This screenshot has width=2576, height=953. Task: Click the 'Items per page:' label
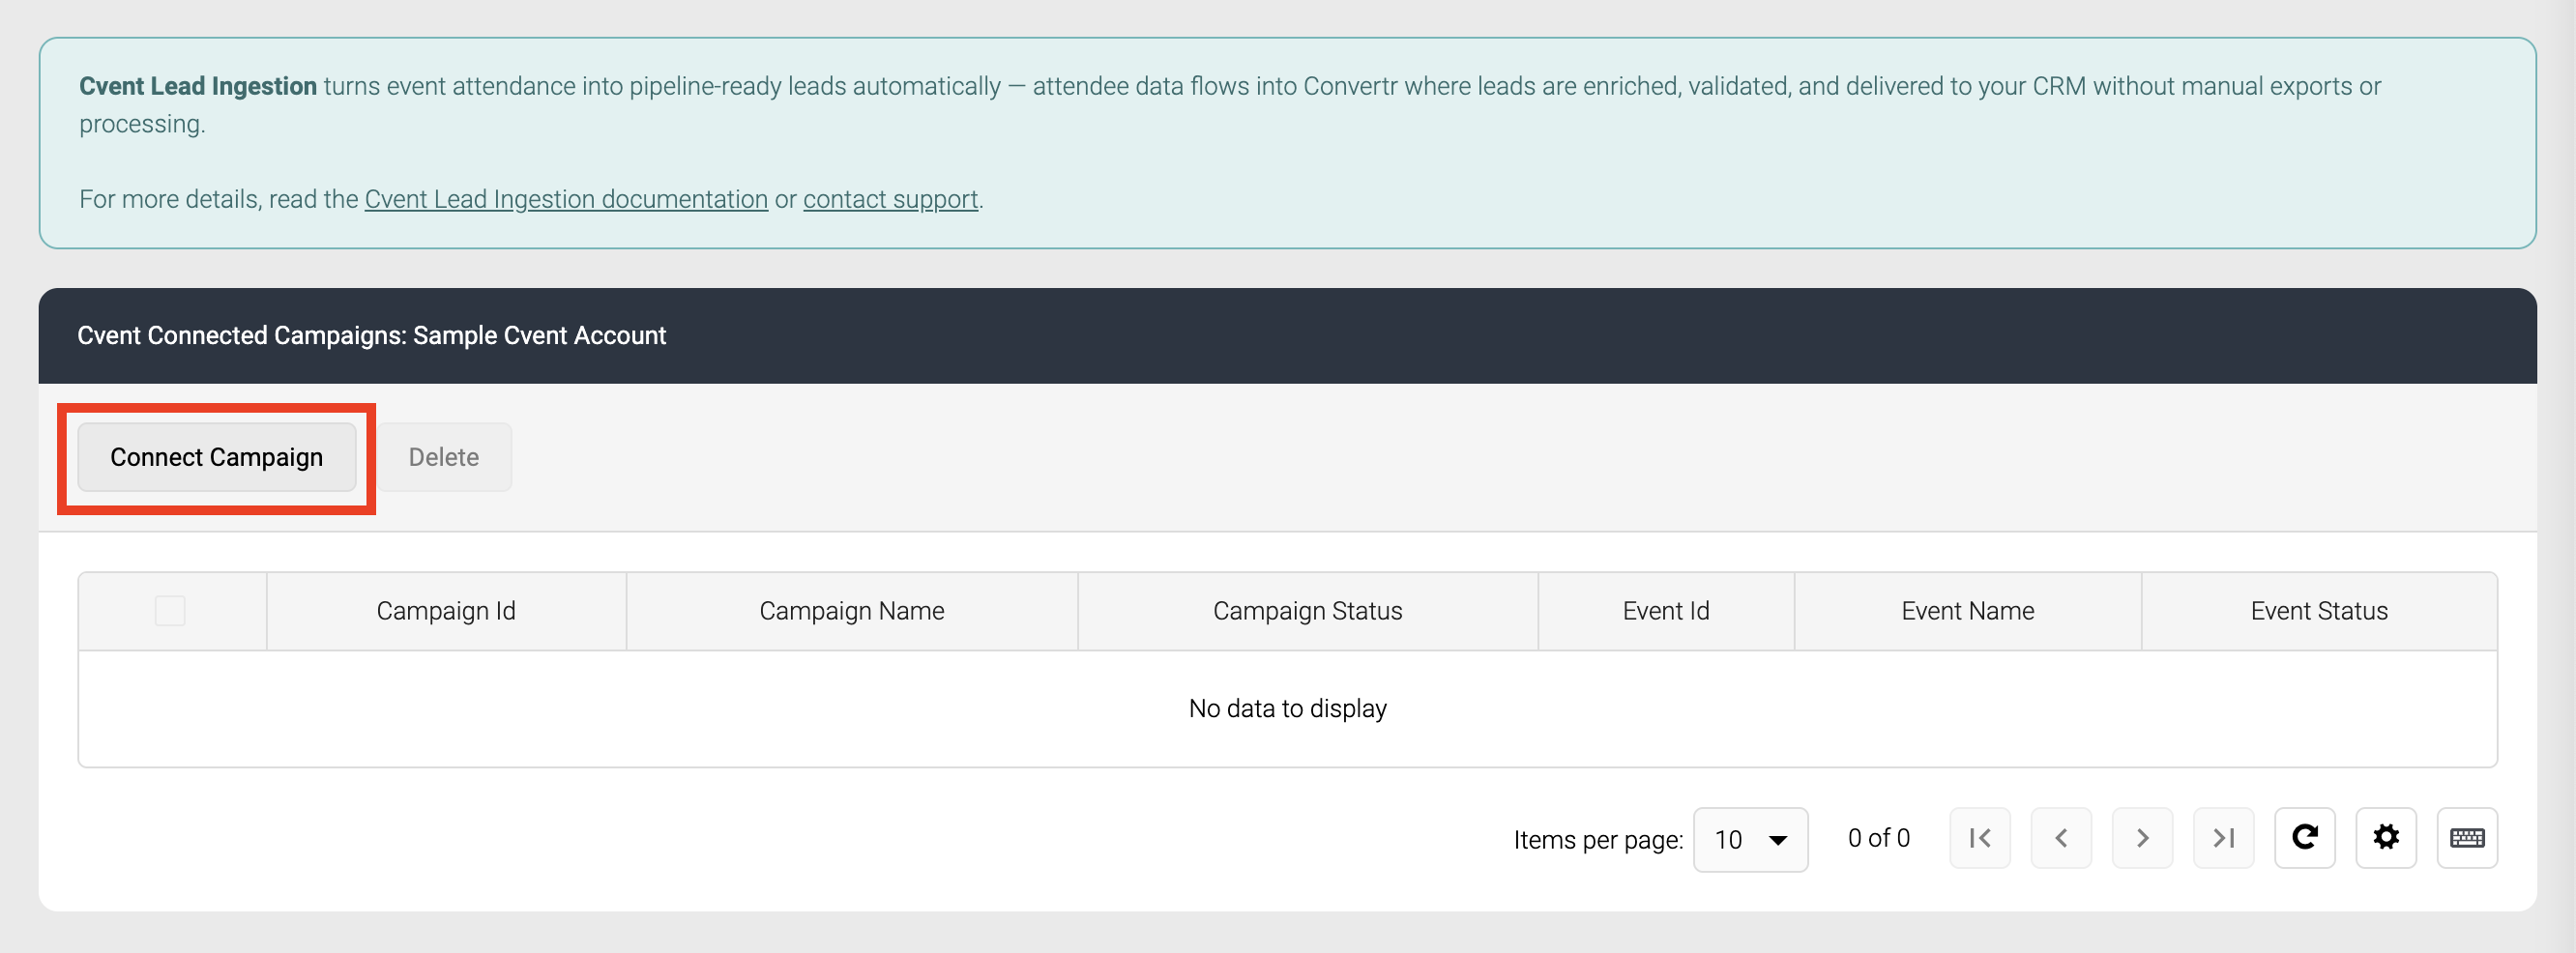1598,840
